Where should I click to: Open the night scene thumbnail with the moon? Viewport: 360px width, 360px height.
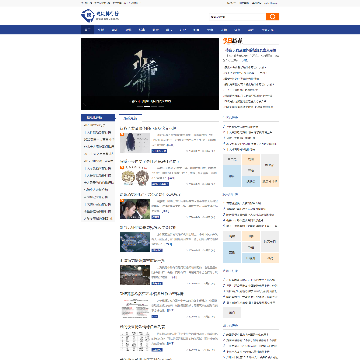tap(135, 275)
